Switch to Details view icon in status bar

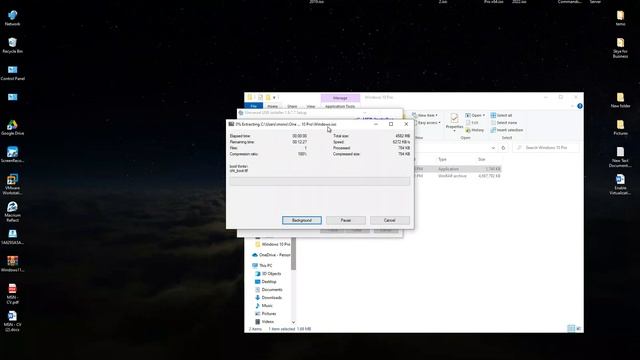(571, 328)
